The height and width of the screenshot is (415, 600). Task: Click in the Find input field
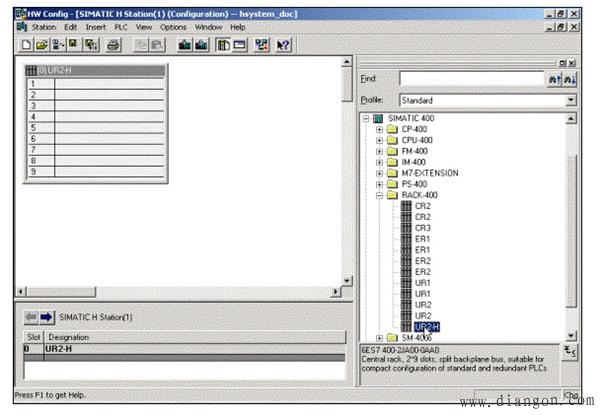point(472,79)
